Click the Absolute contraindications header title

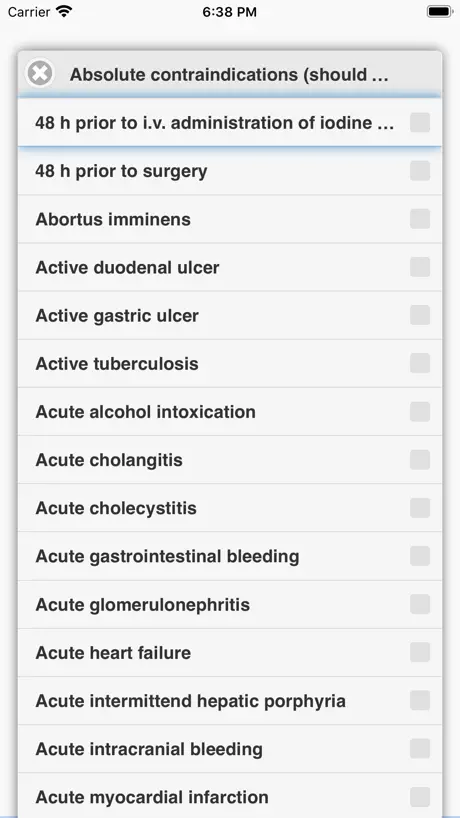coord(229,75)
